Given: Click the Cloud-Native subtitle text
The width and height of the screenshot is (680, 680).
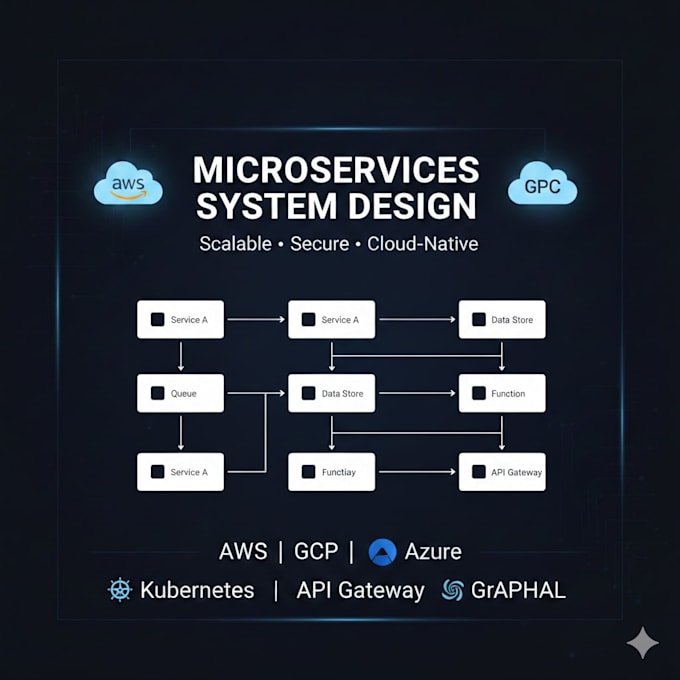Looking at the screenshot, I should click(423, 244).
